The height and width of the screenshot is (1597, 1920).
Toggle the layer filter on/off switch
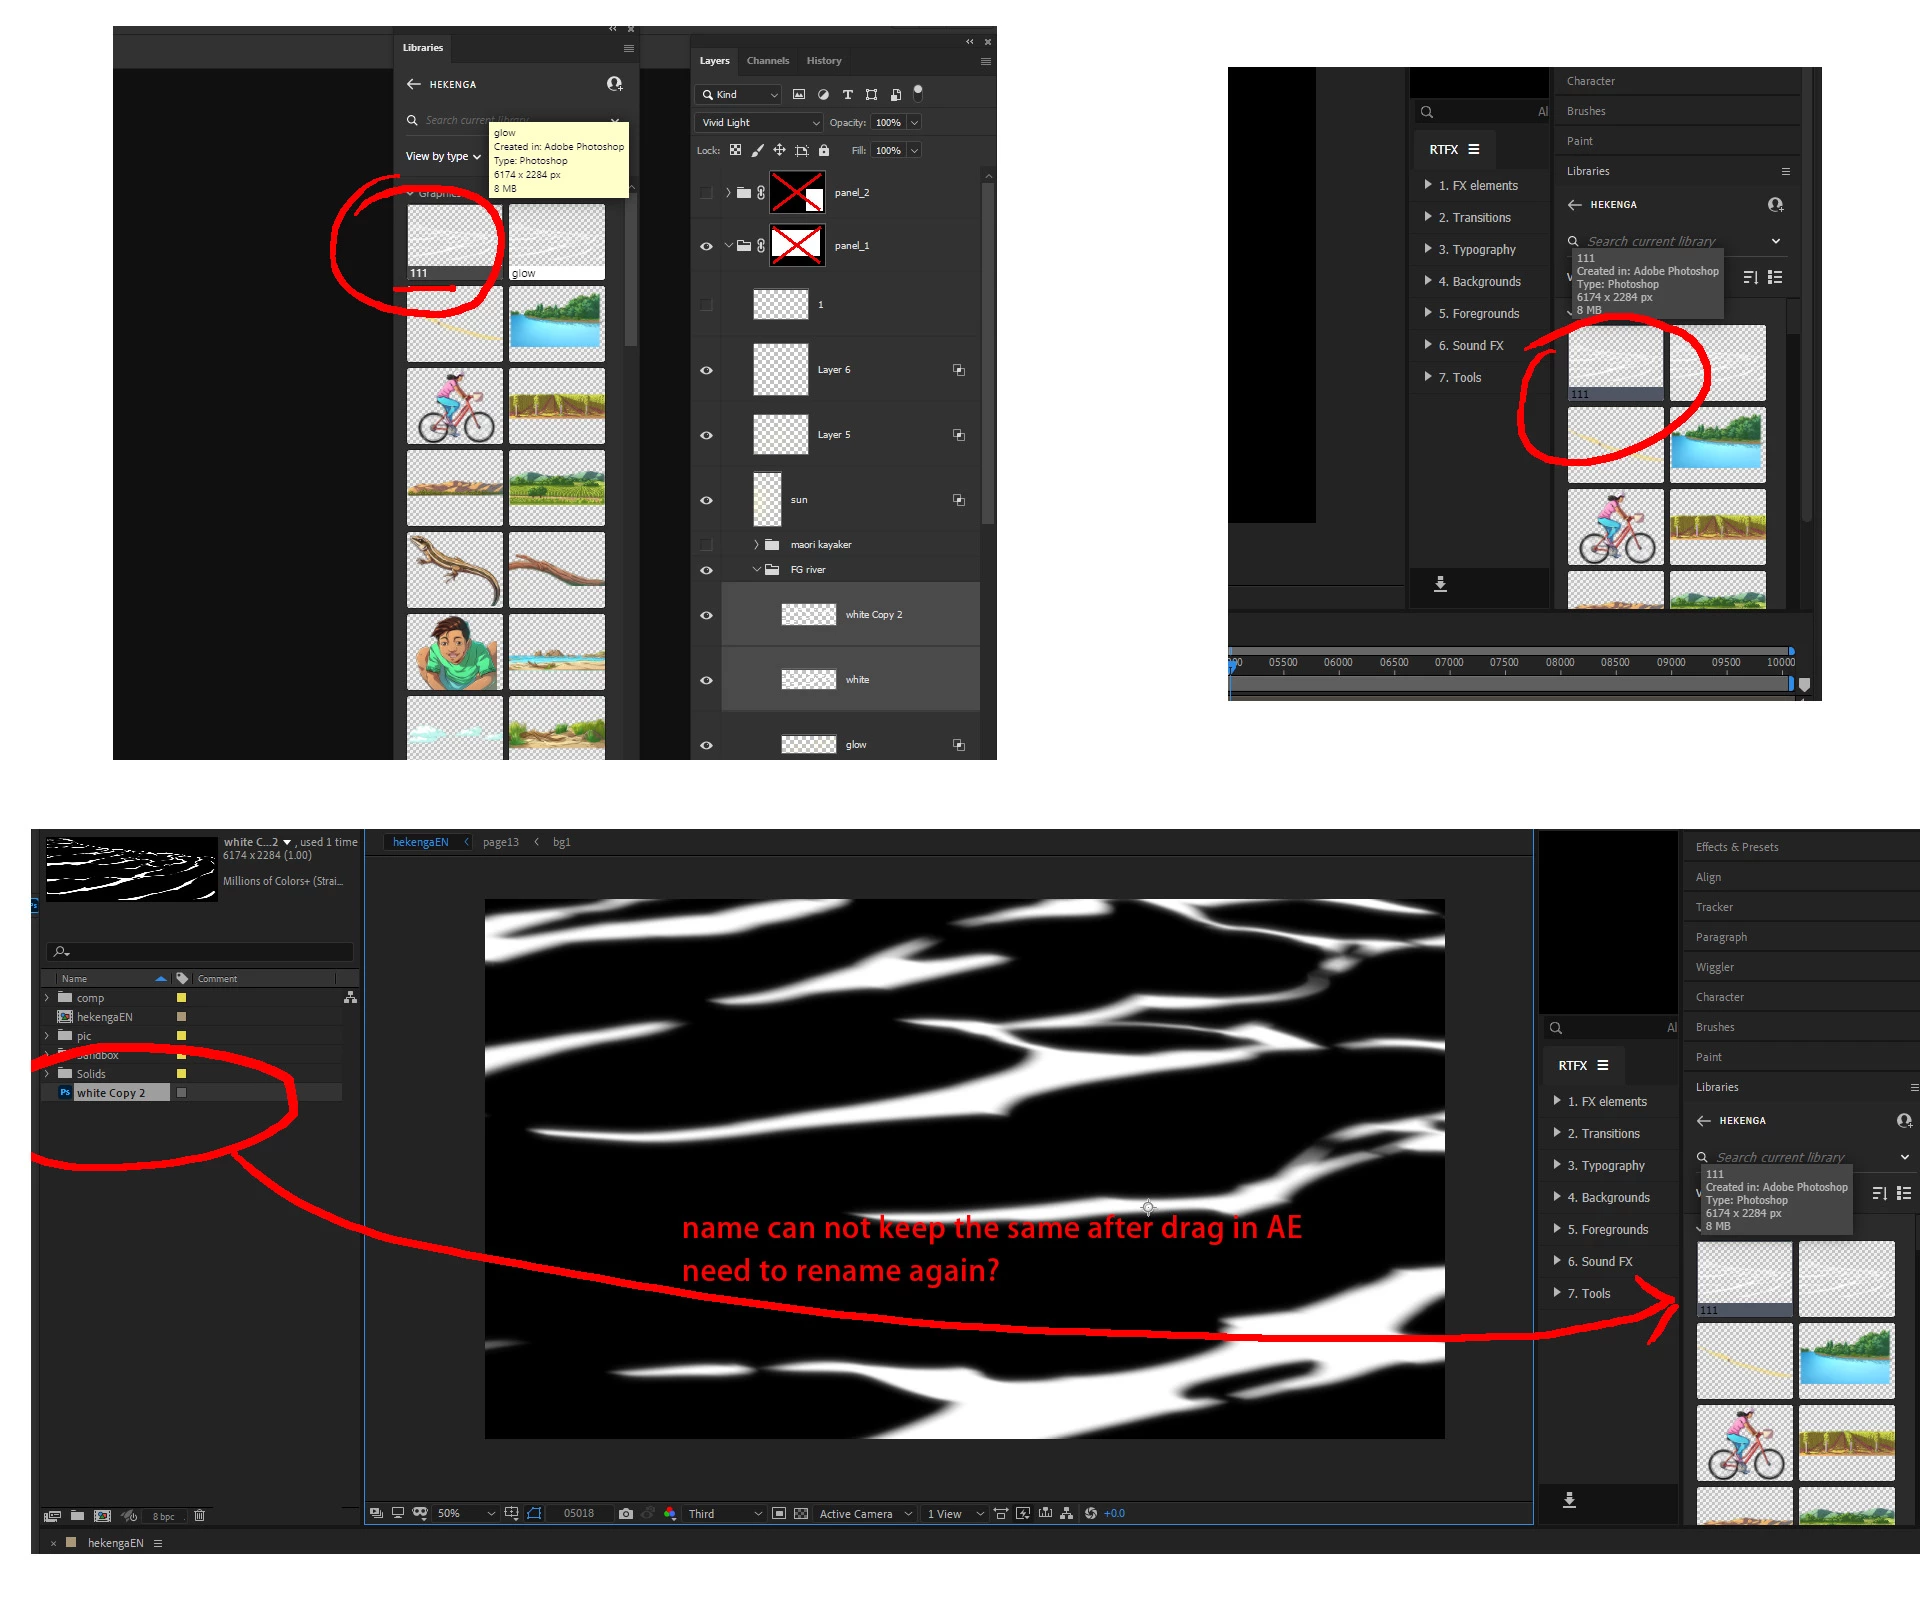tap(918, 93)
